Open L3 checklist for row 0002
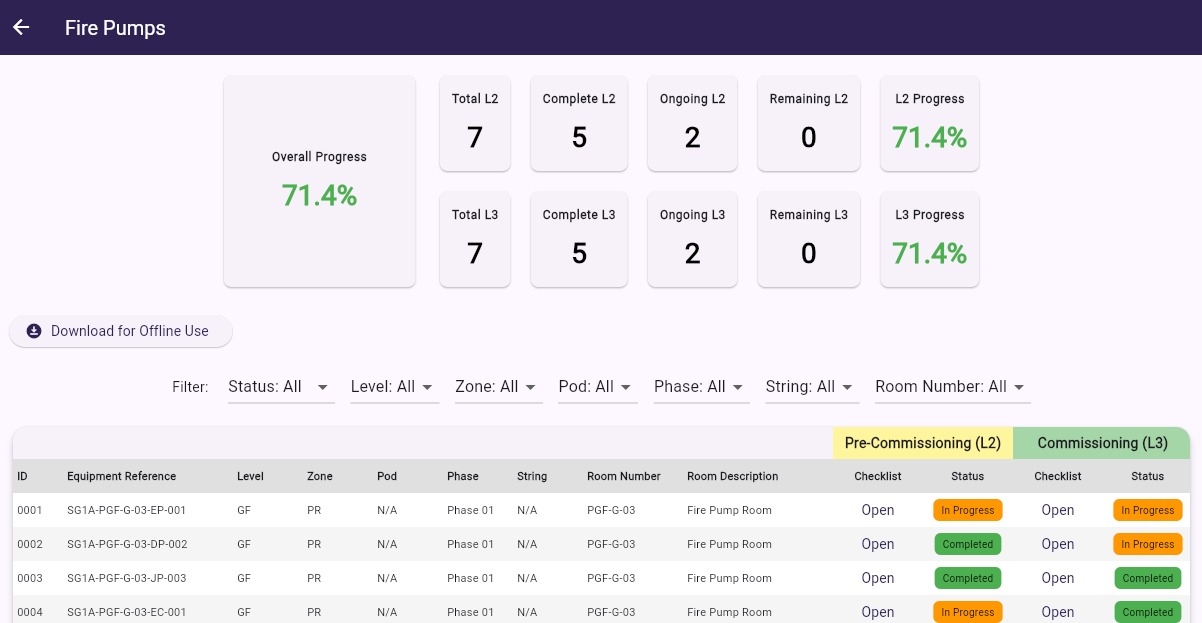This screenshot has width=1202, height=623. coord(1058,544)
